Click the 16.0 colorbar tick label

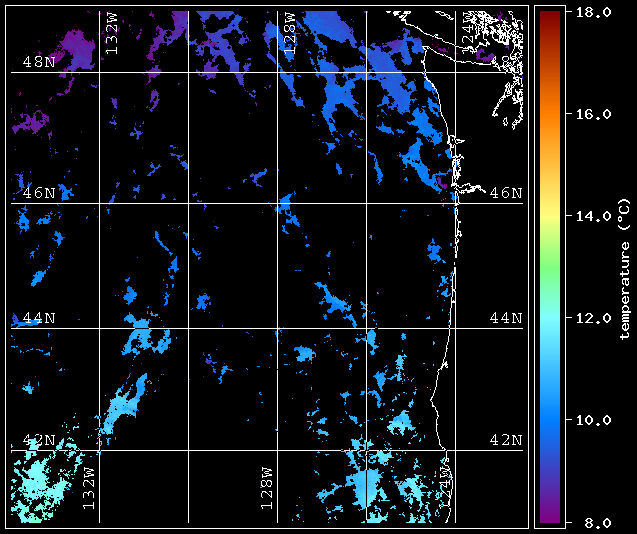(x=594, y=115)
